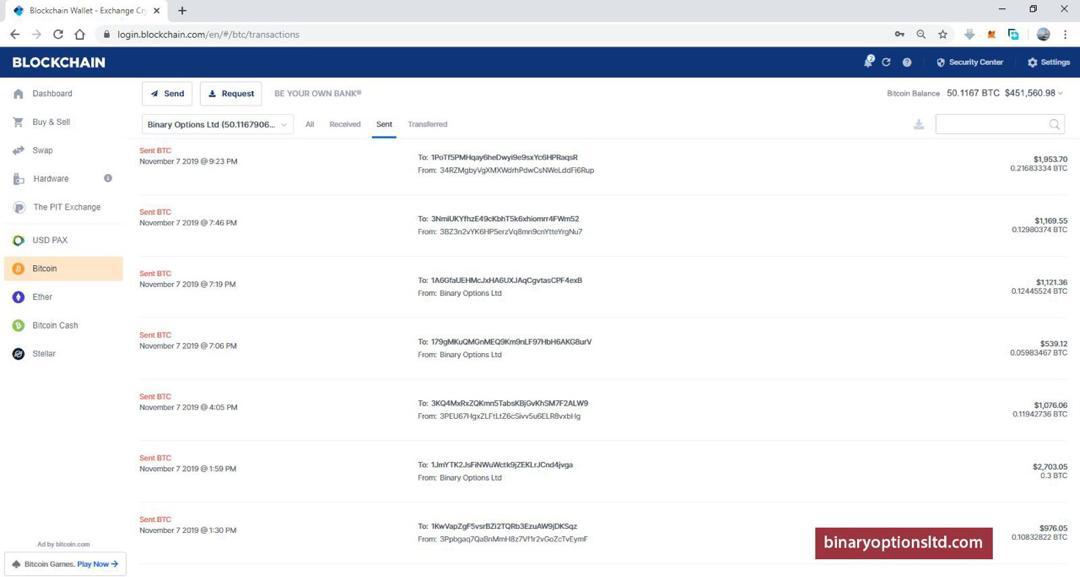Click the Stellar coin icon
The height and width of the screenshot is (577, 1080).
coord(19,353)
